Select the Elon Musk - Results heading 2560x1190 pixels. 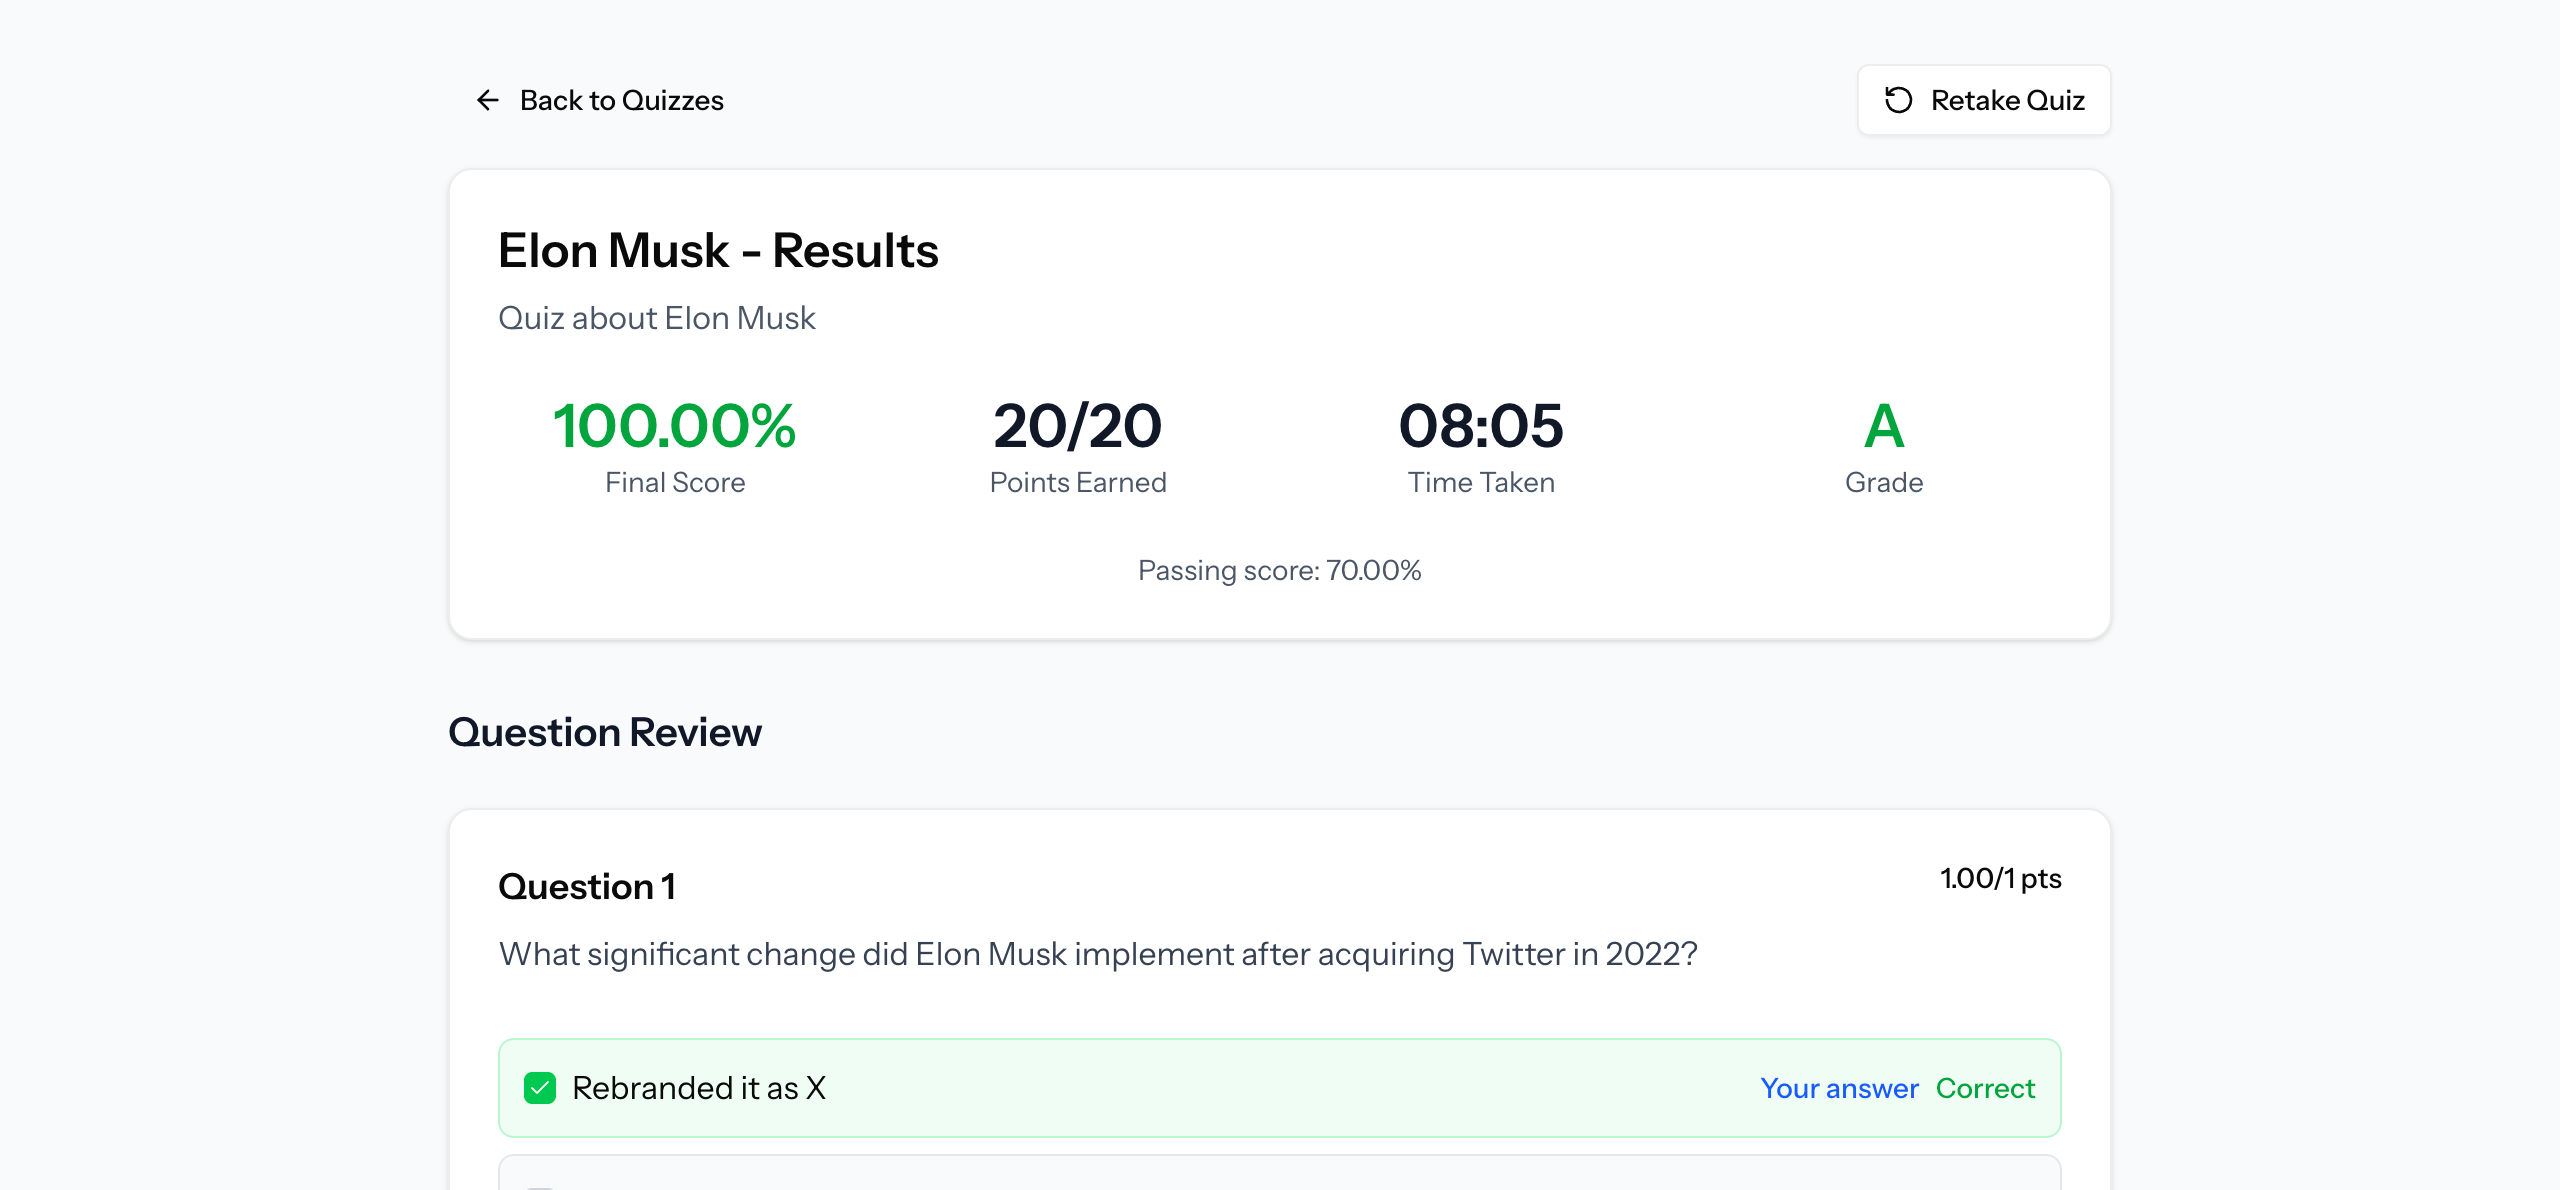click(718, 250)
